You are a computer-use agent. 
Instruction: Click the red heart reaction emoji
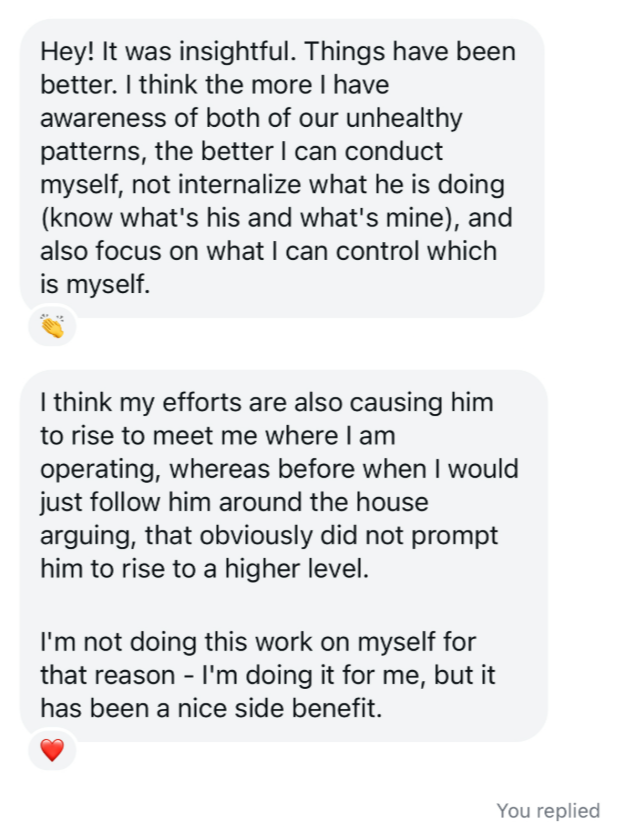point(51,749)
